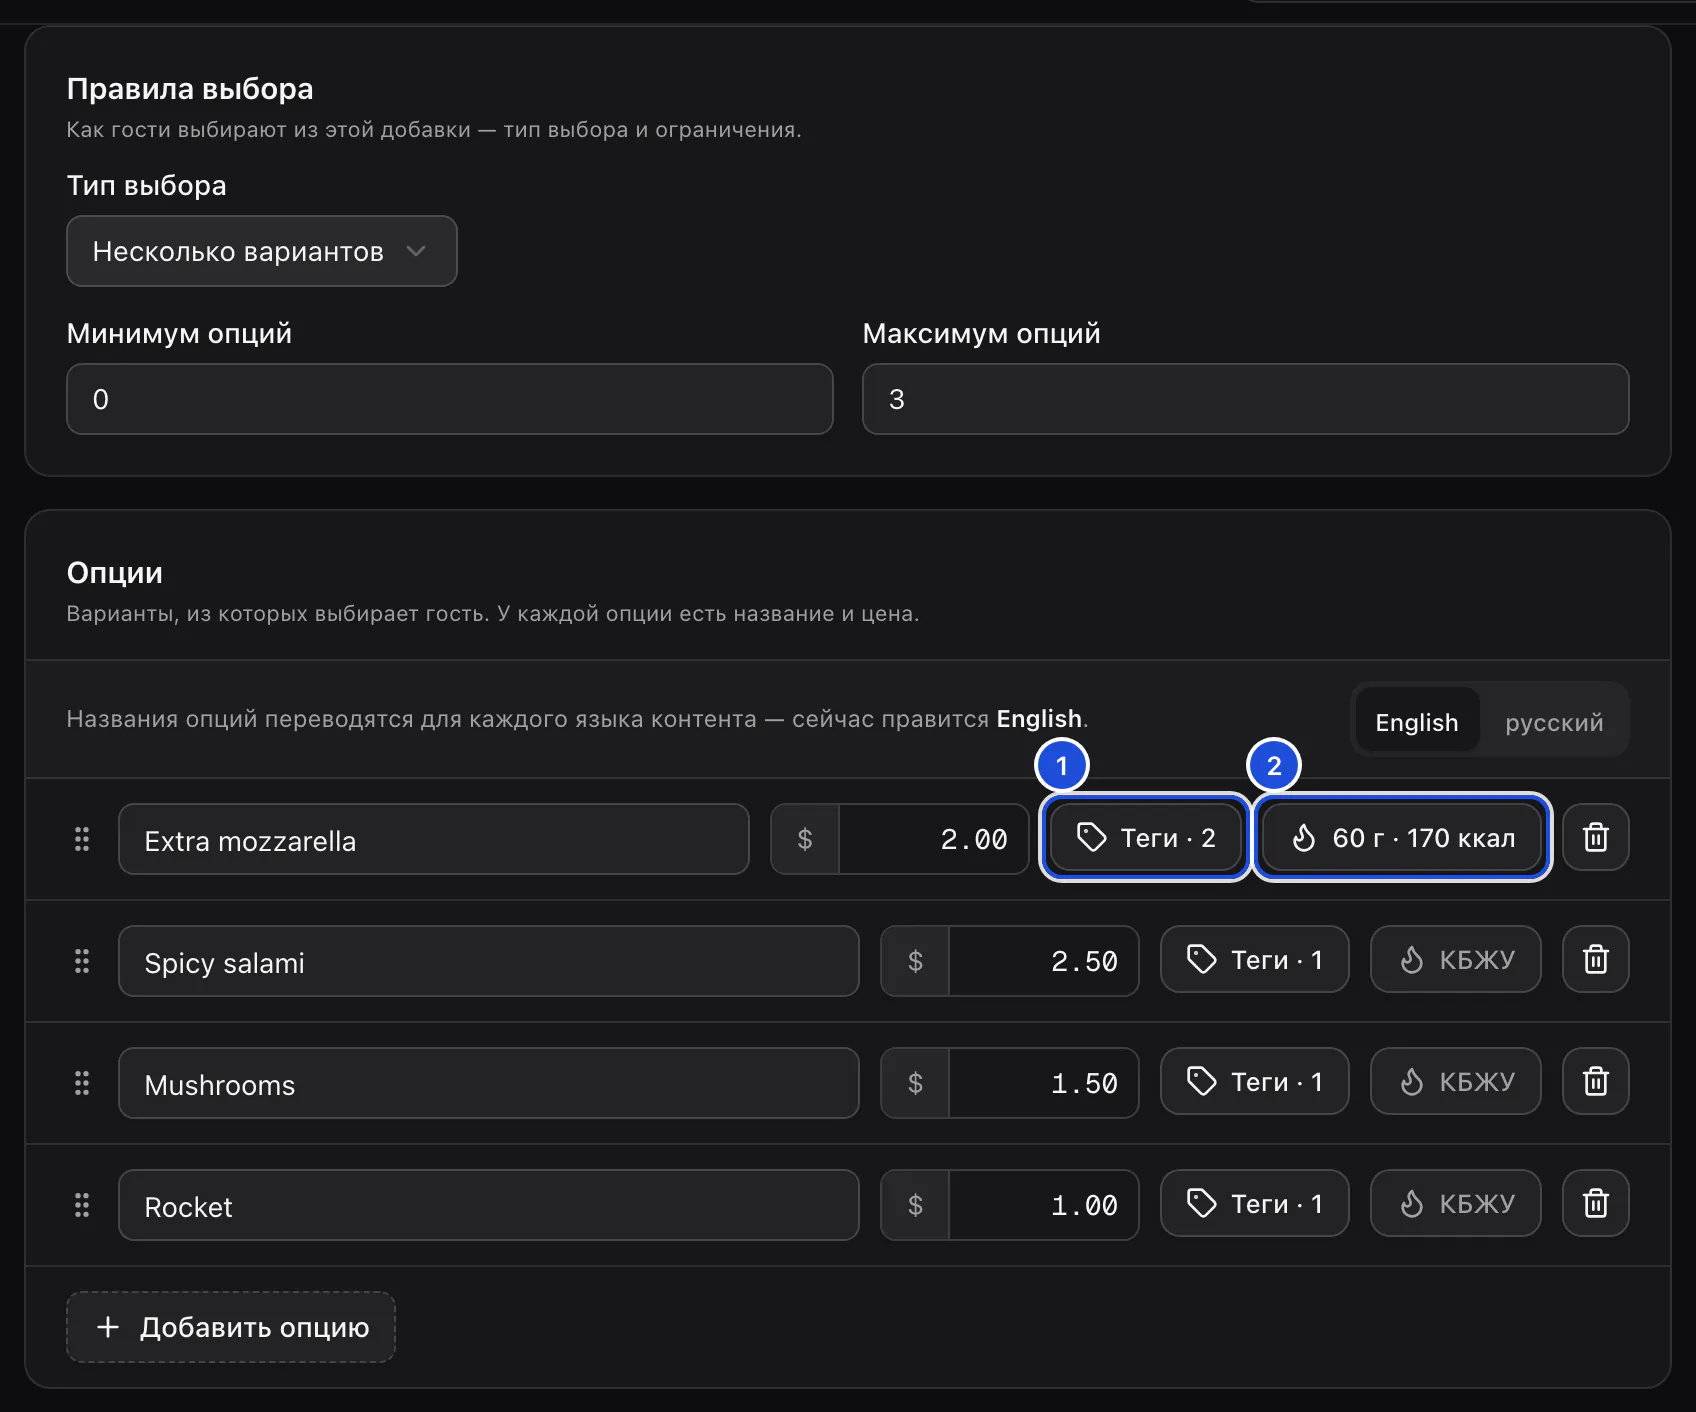This screenshot has width=1696, height=1412.
Task: Click drag handle of Spicy salami row
Action: (82, 961)
